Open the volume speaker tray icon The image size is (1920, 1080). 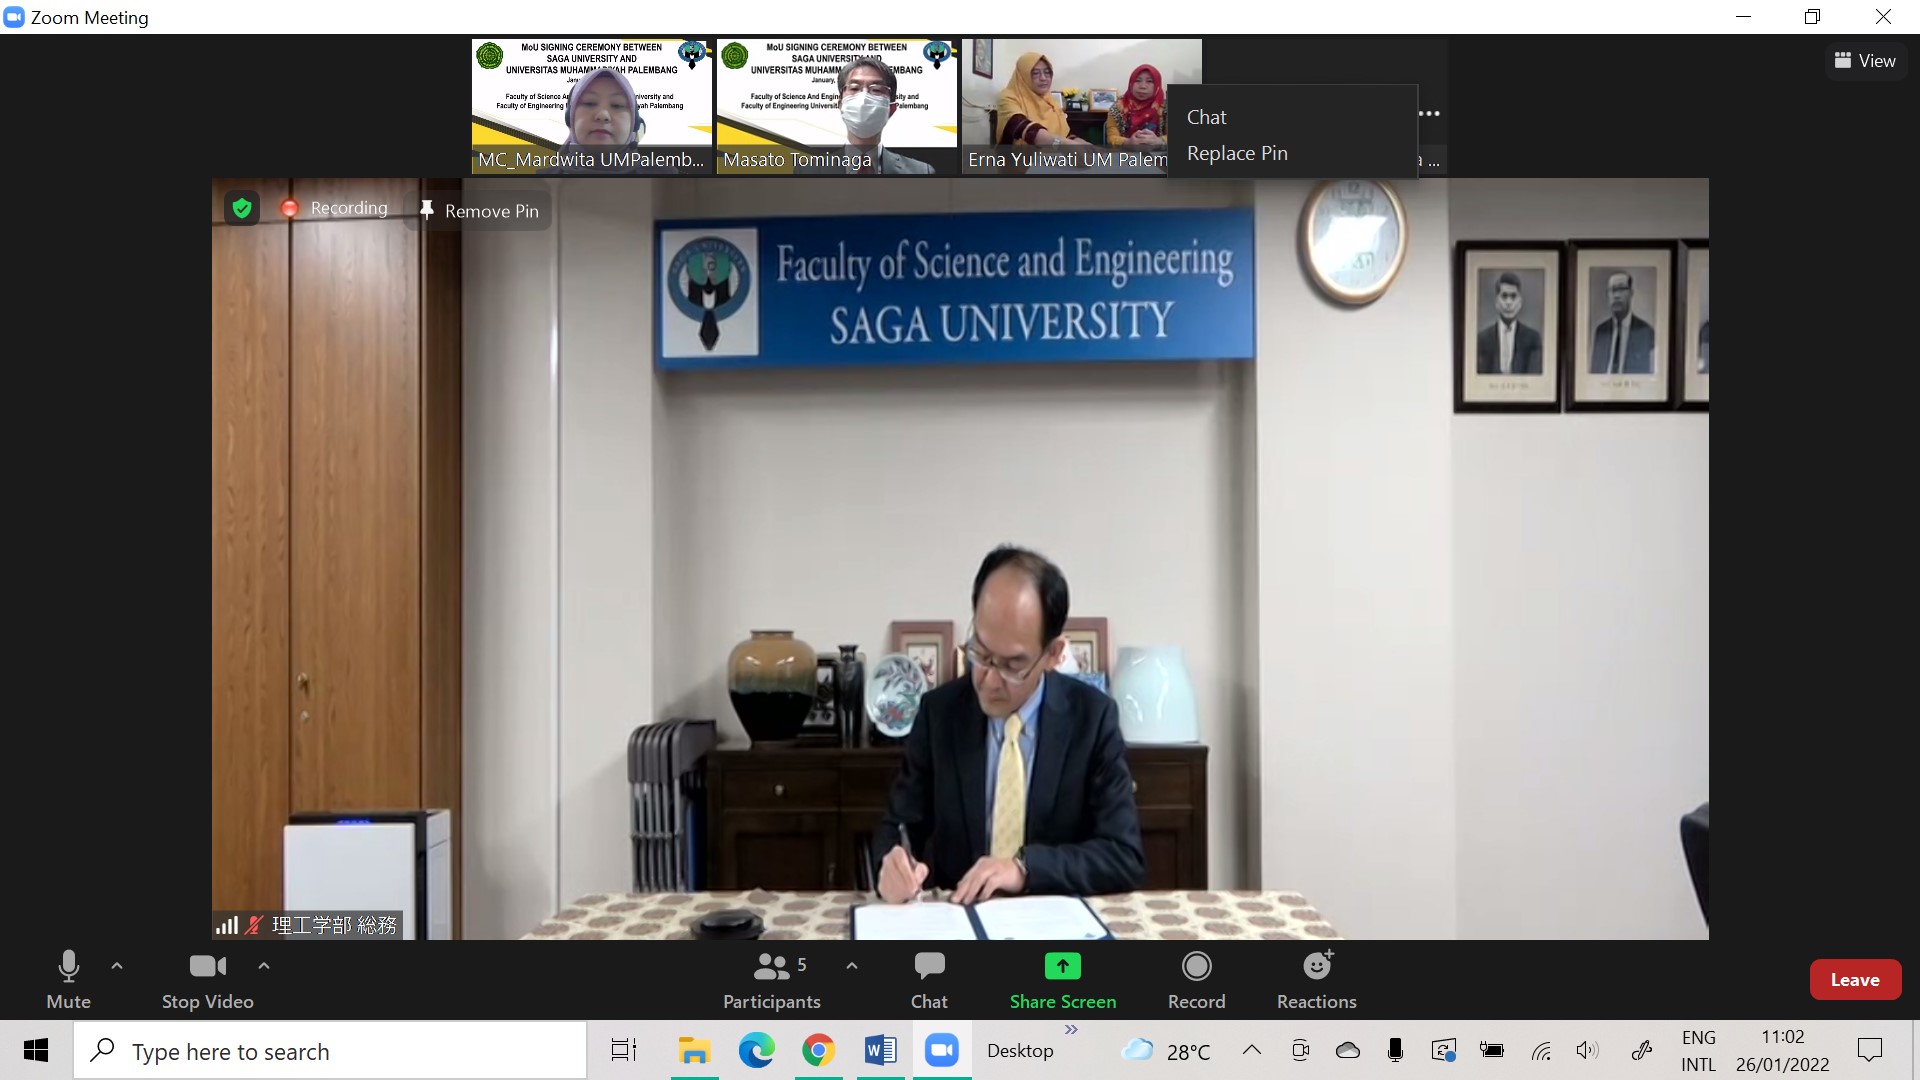(x=1587, y=1050)
